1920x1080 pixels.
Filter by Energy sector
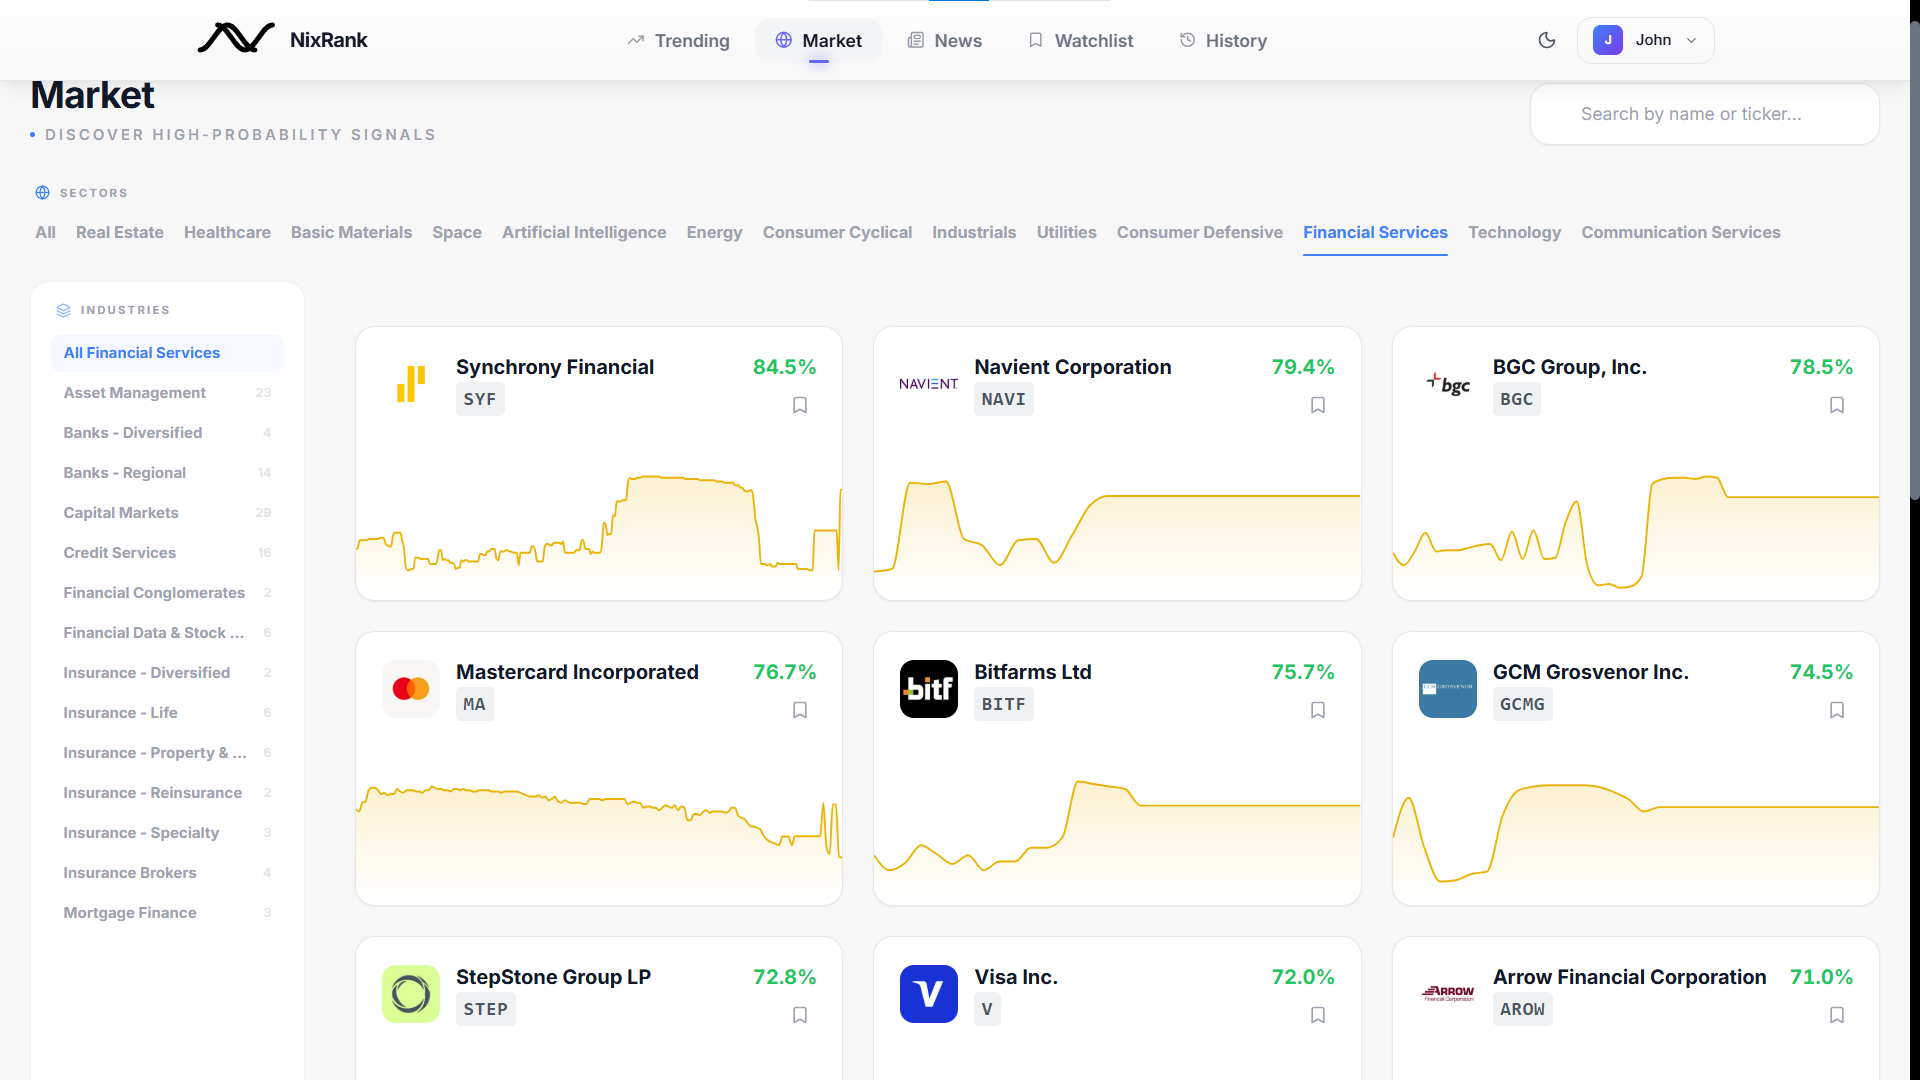pos(714,232)
